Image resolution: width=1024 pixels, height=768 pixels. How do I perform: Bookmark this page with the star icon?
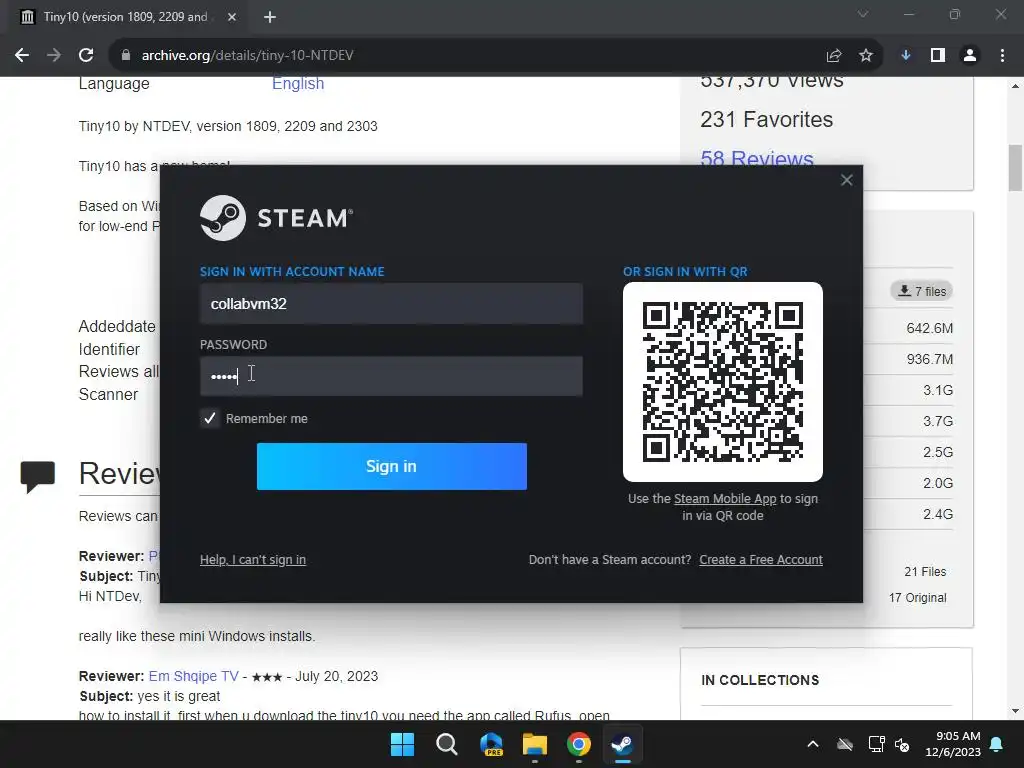(x=866, y=56)
